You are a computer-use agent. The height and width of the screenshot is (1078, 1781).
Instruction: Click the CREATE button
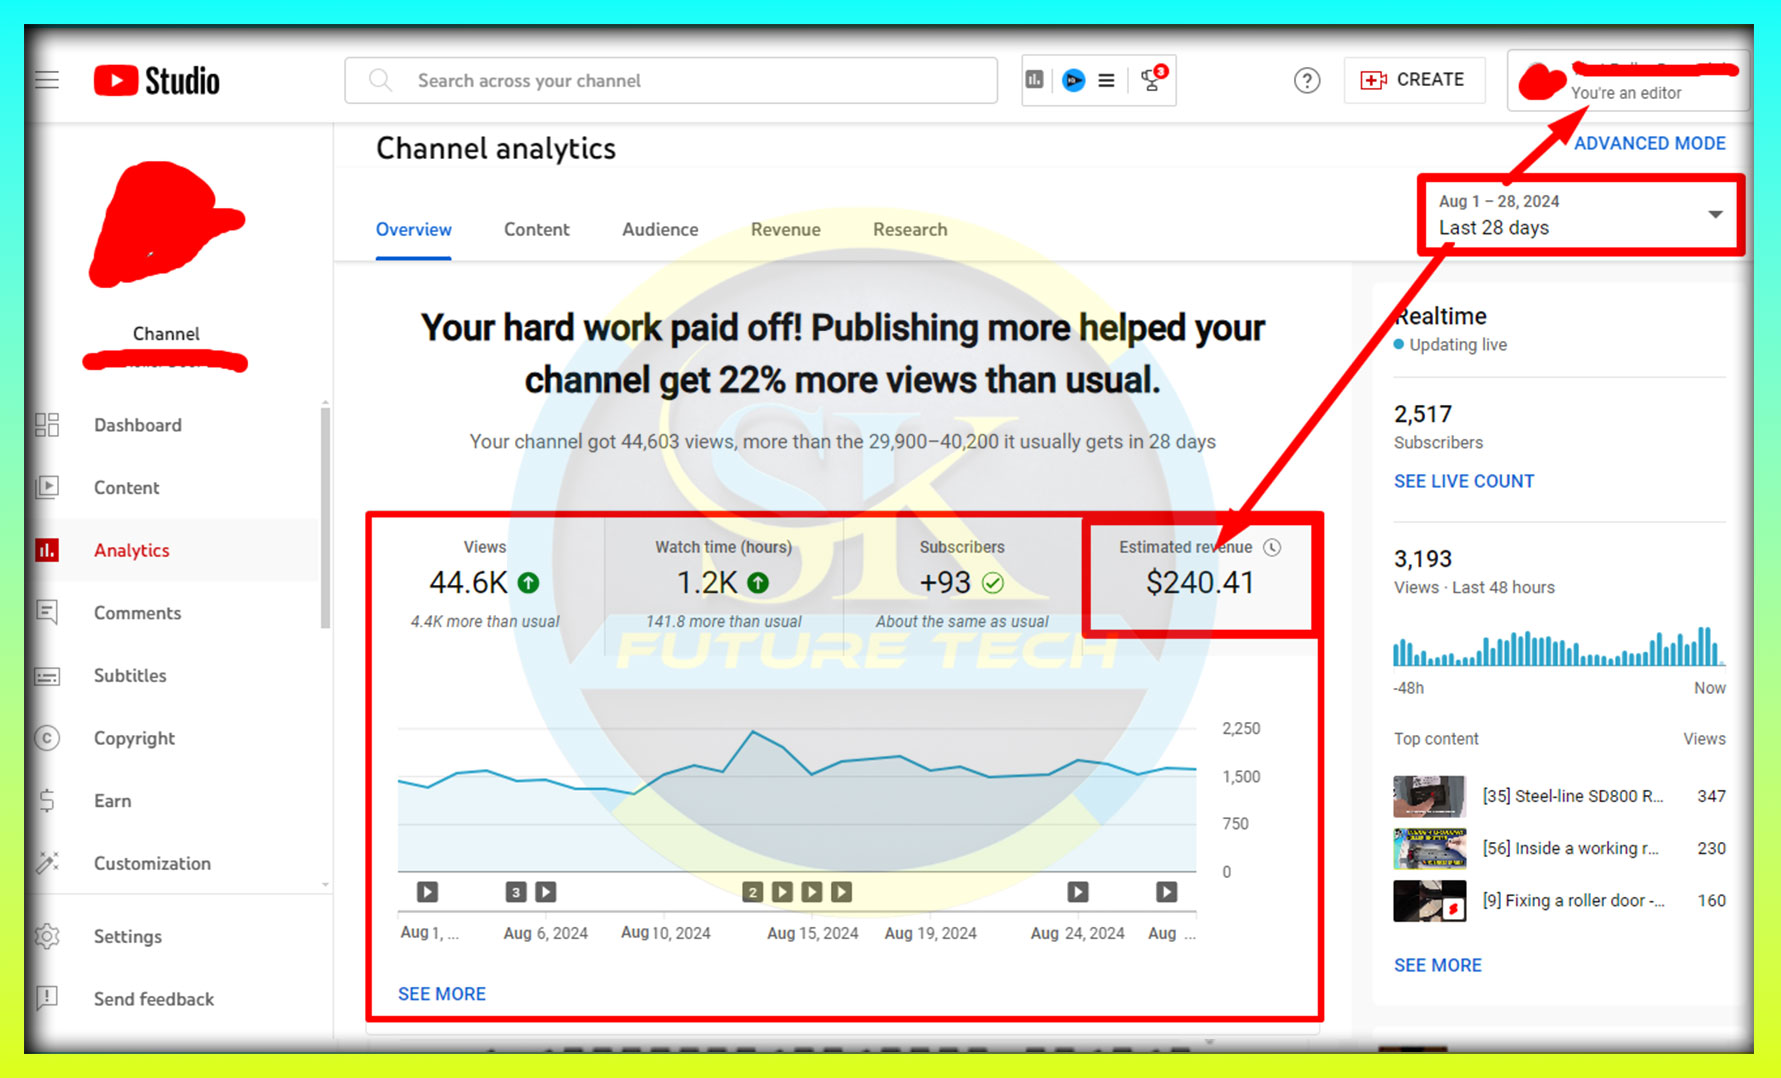(1414, 80)
